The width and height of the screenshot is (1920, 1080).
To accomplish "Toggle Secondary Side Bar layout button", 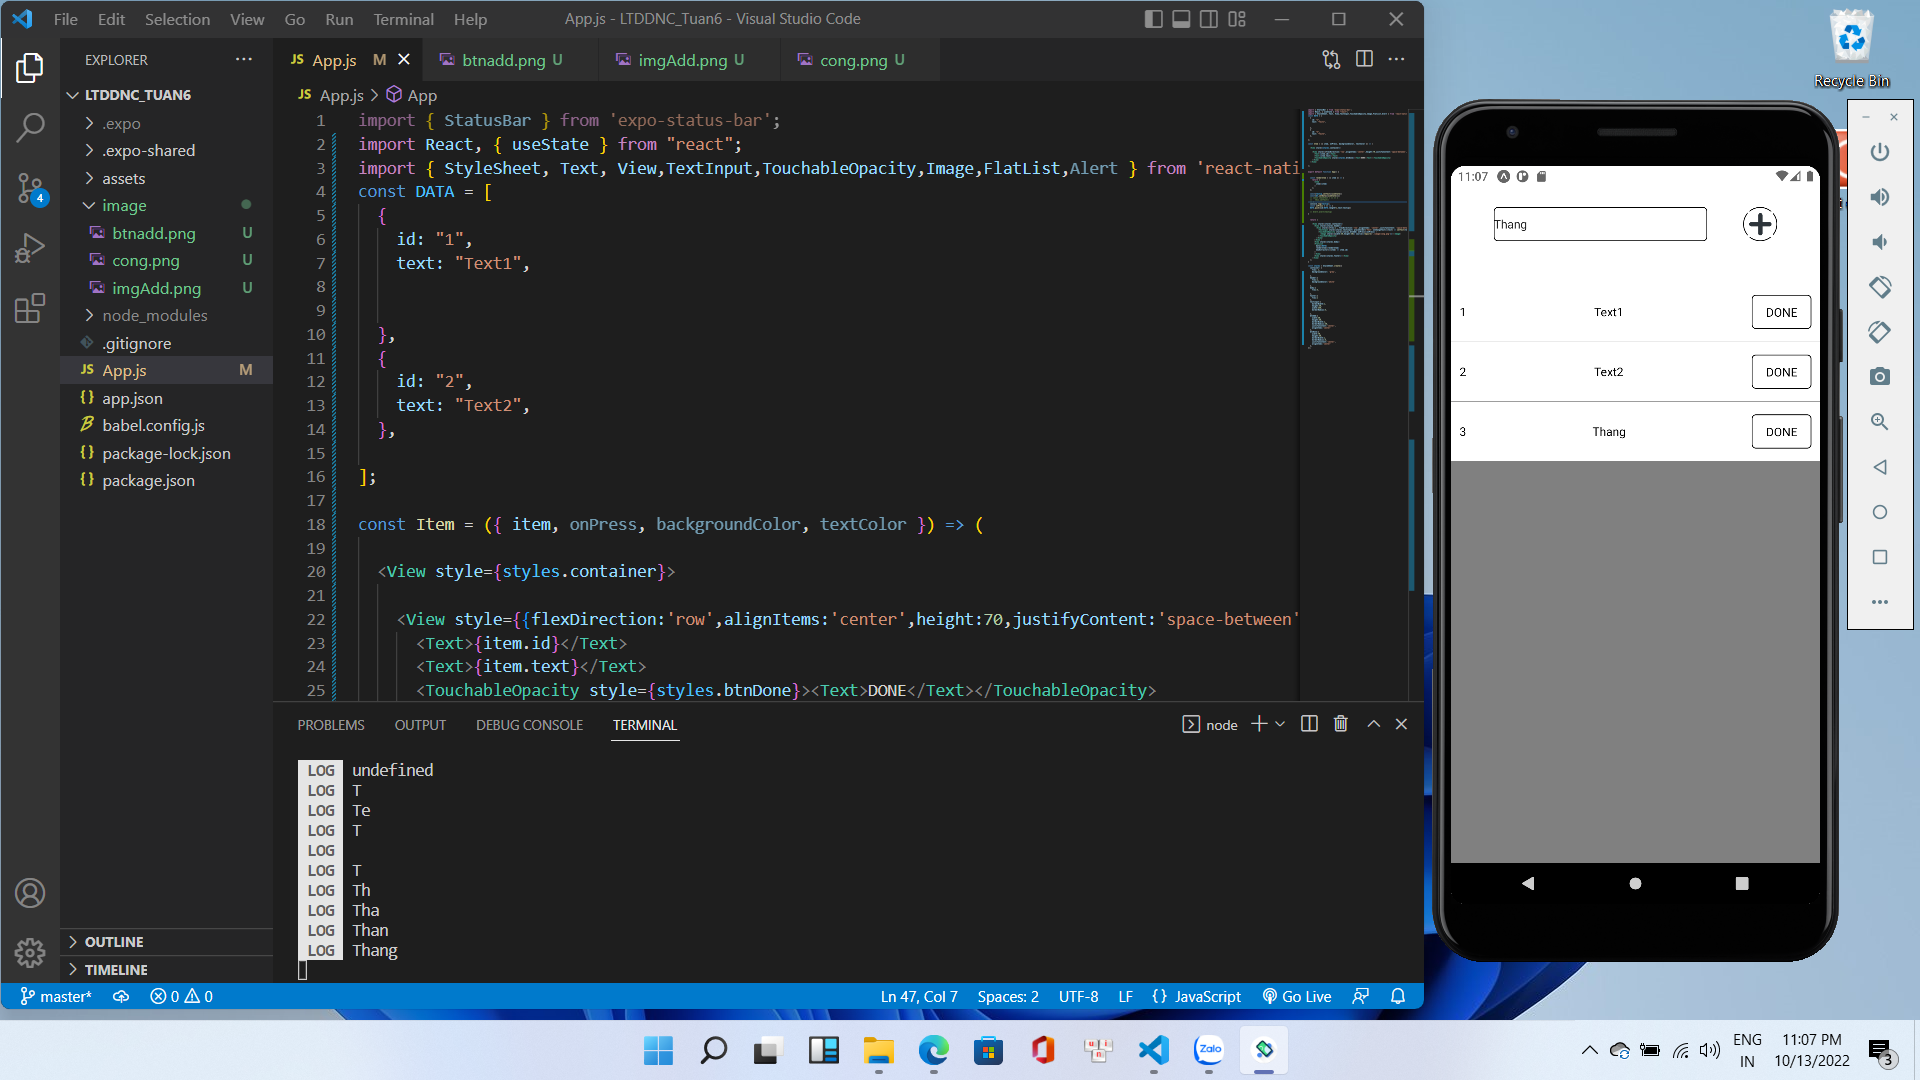I will [x=1209, y=19].
